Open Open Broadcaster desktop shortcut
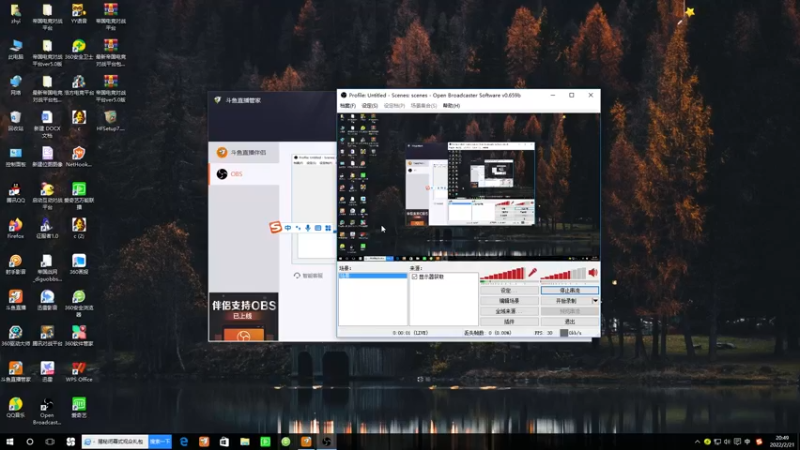 pyautogui.click(x=47, y=411)
